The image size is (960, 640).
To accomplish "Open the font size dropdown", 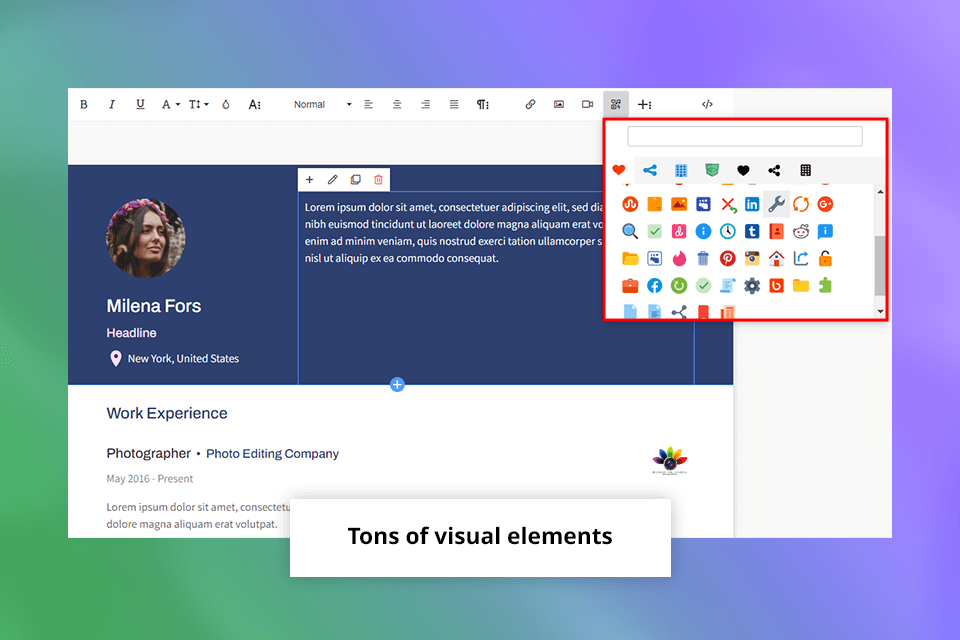I will (x=198, y=104).
